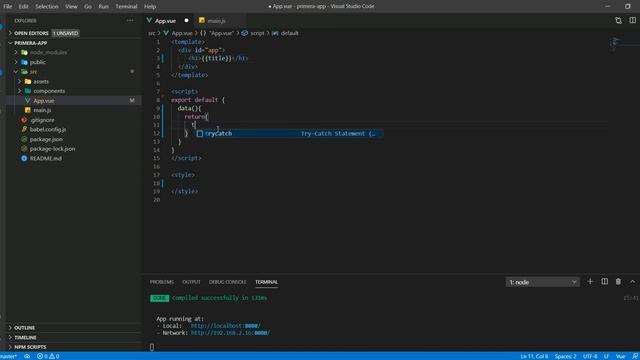Expand the NPM Scripts section

point(30,347)
